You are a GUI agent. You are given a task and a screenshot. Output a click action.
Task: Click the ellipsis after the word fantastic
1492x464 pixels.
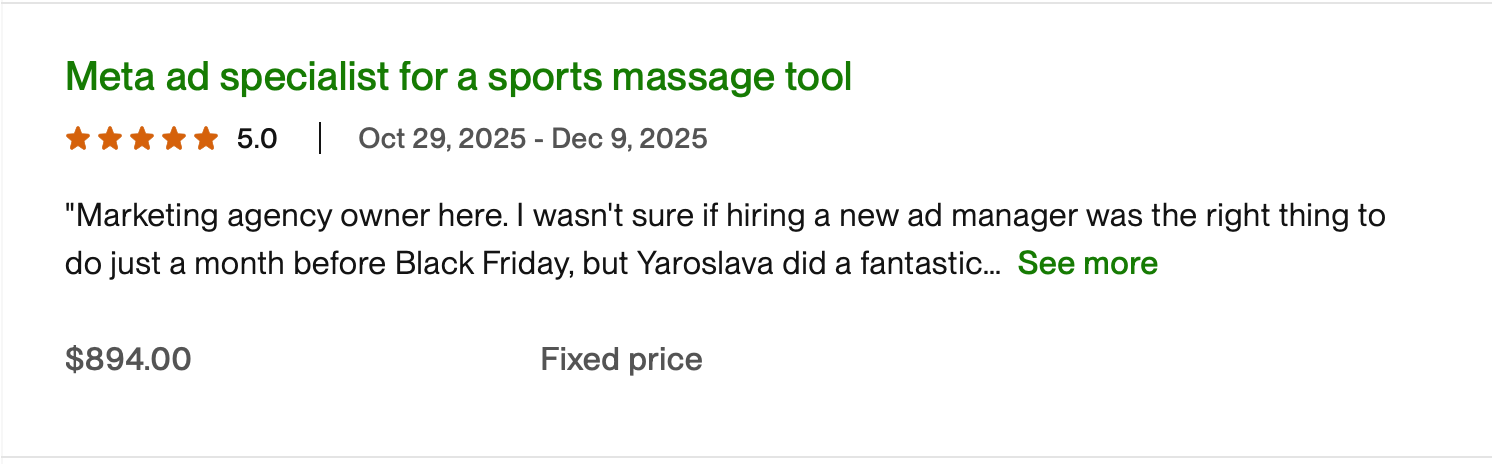[x=992, y=266]
